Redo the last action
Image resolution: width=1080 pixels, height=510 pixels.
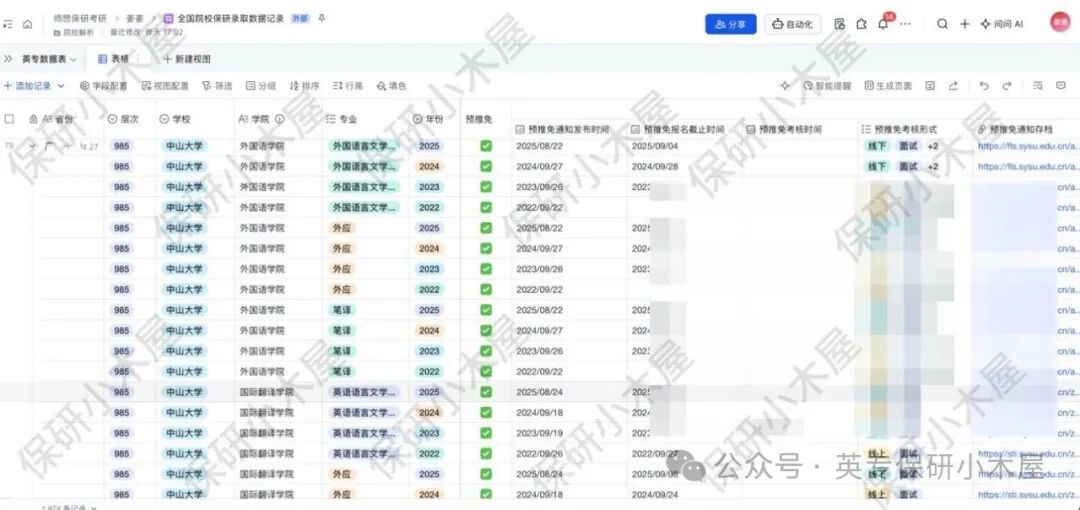click(x=1007, y=86)
